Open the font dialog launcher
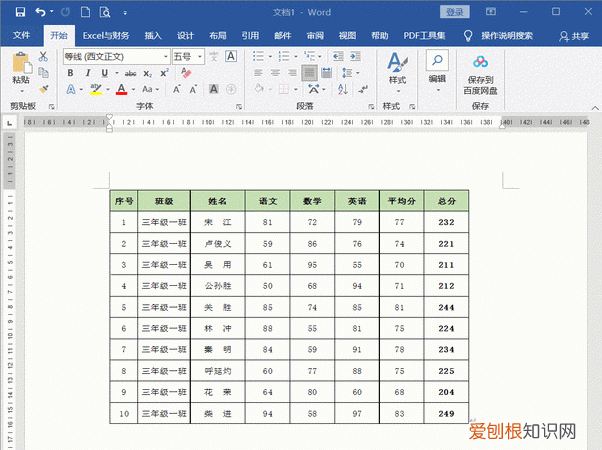Screen dimensions: 602x450 click(x=239, y=106)
